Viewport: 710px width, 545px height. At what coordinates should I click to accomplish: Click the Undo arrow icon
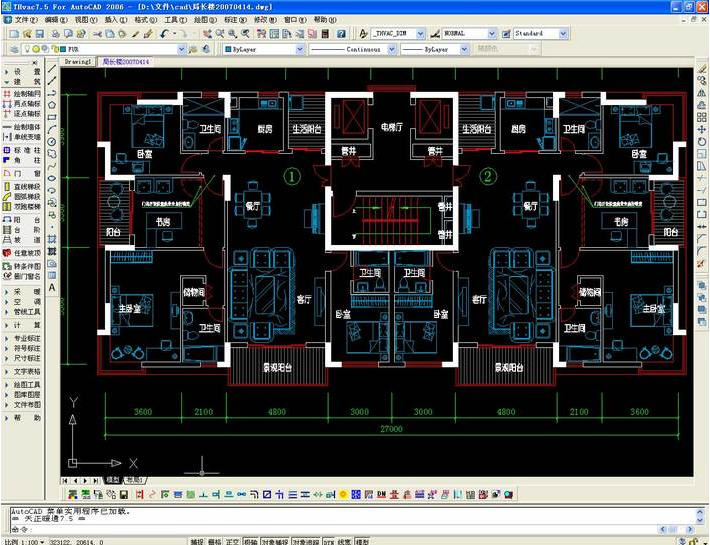164,34
